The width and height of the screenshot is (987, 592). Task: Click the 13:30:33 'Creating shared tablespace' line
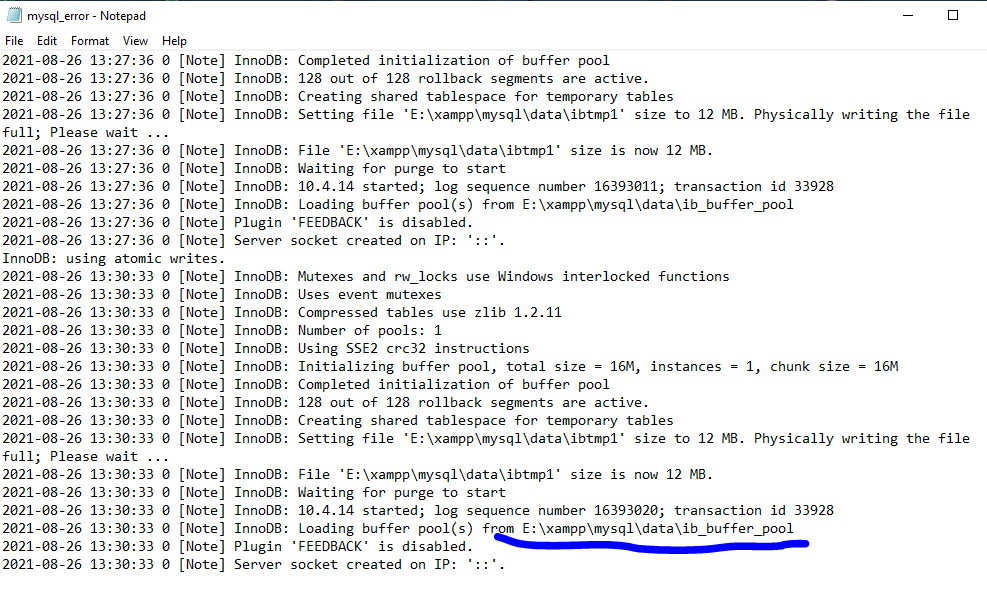[x=338, y=421]
